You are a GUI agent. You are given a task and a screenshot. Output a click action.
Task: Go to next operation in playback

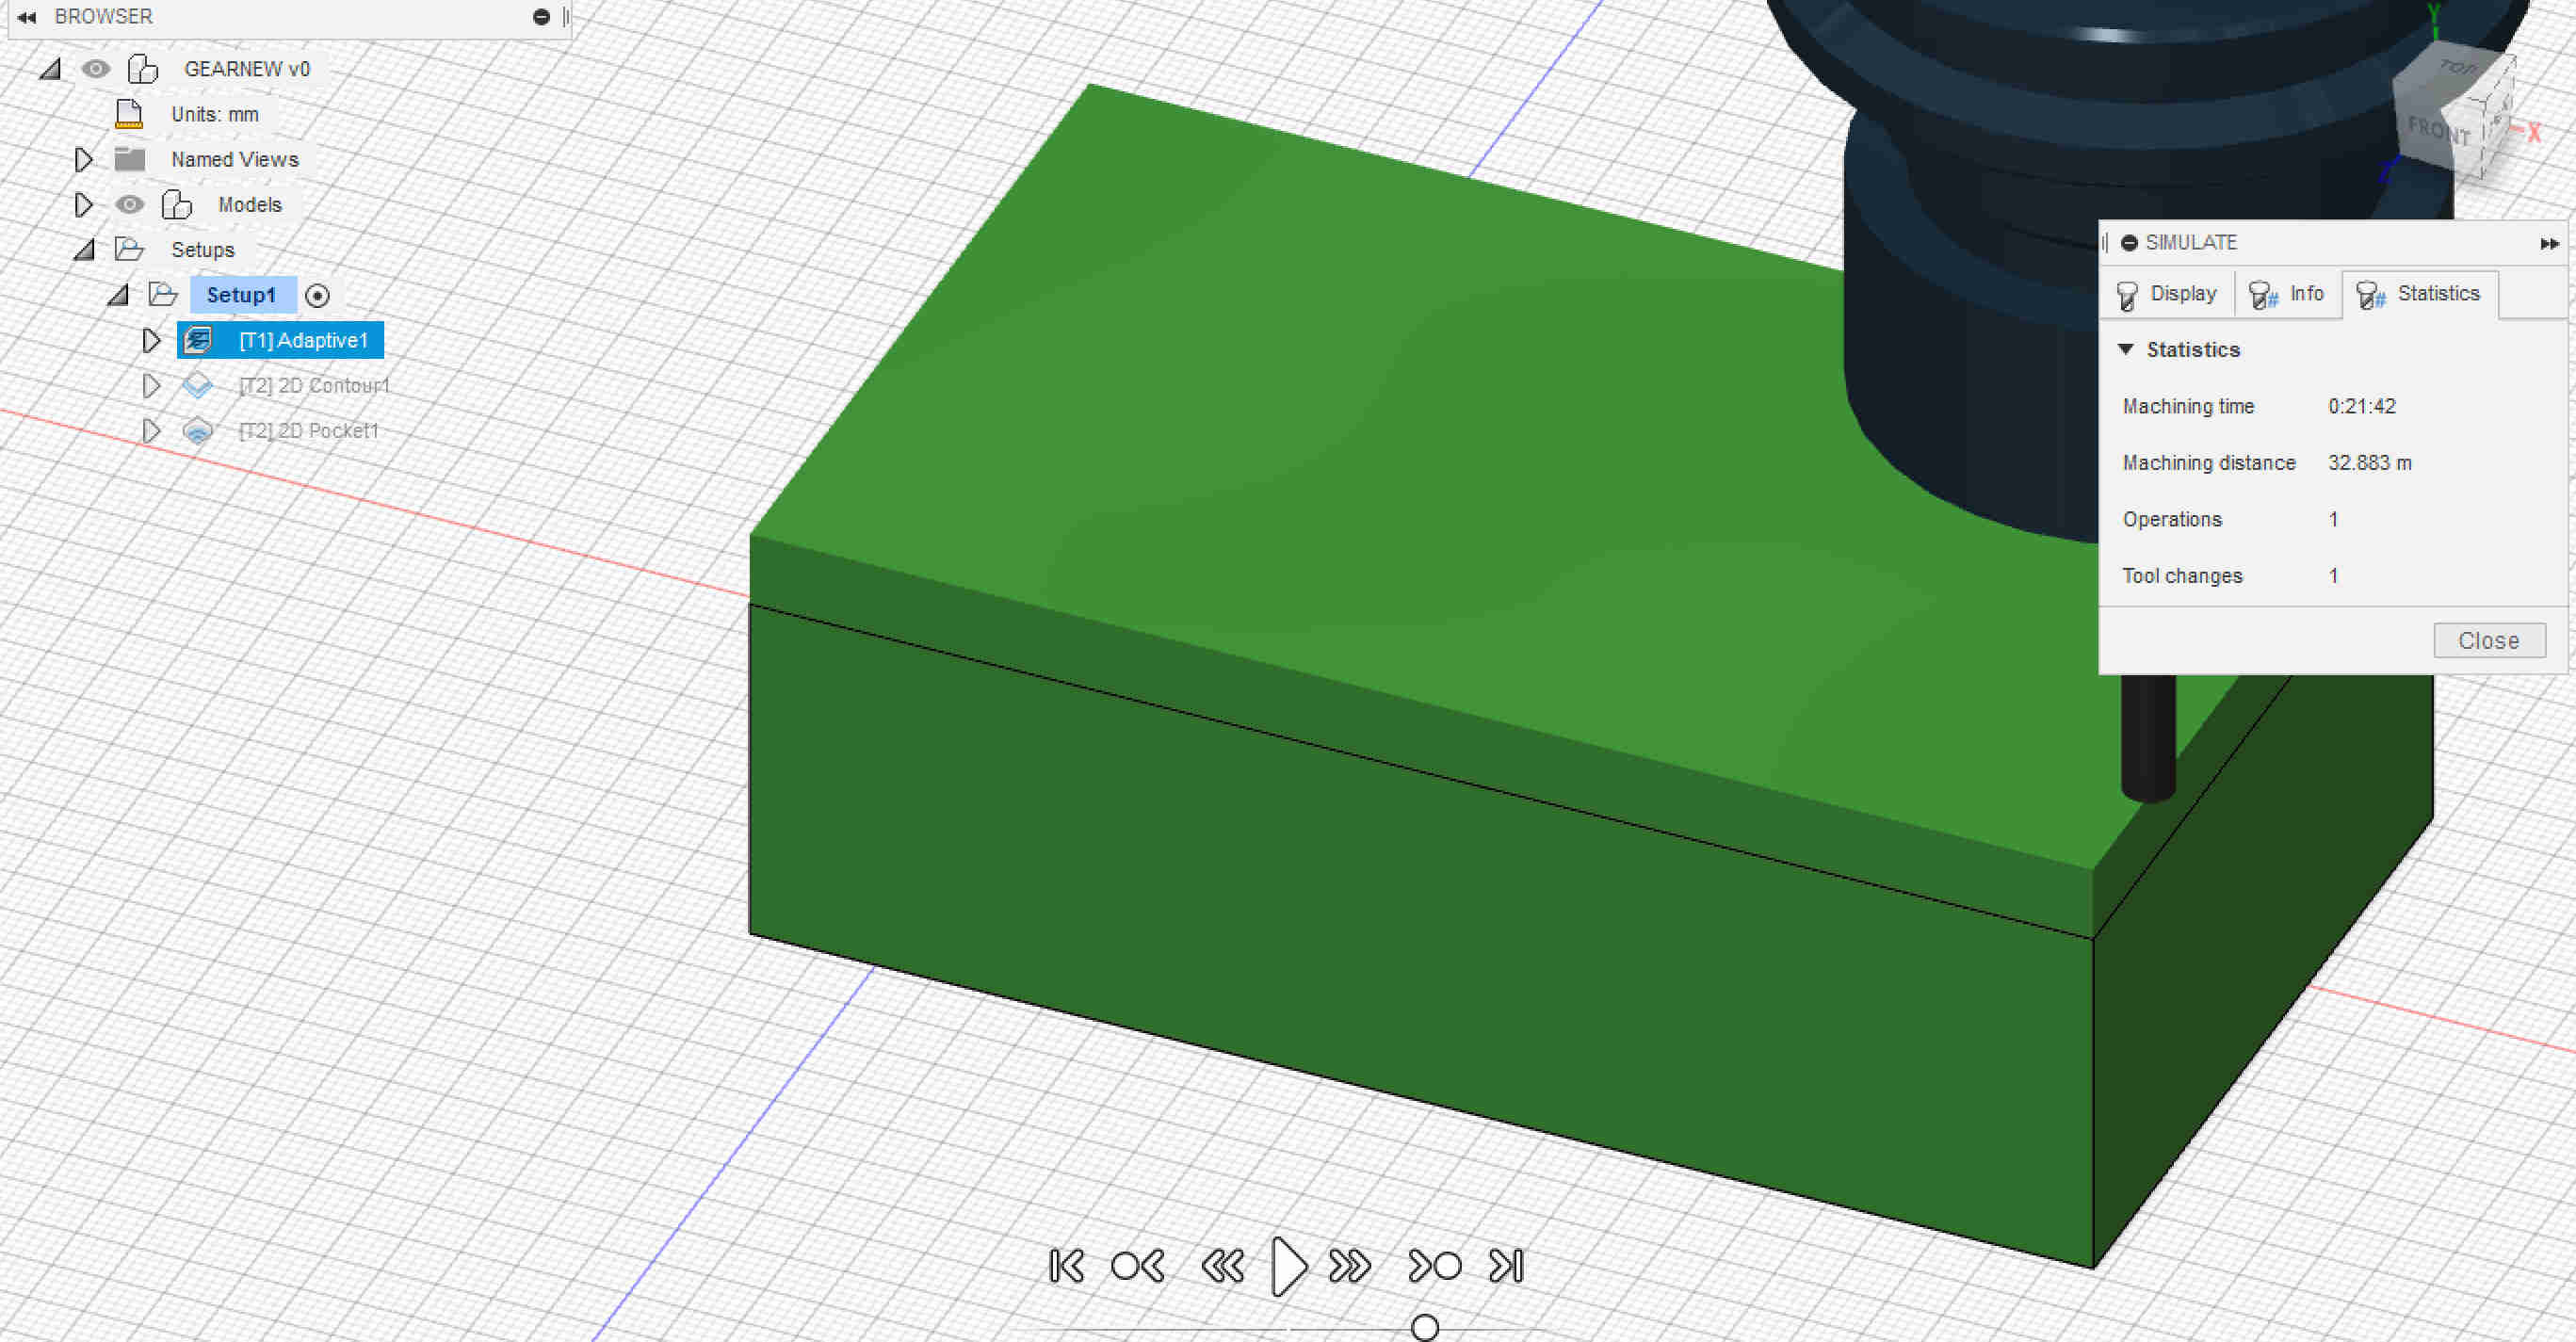tap(1434, 1266)
